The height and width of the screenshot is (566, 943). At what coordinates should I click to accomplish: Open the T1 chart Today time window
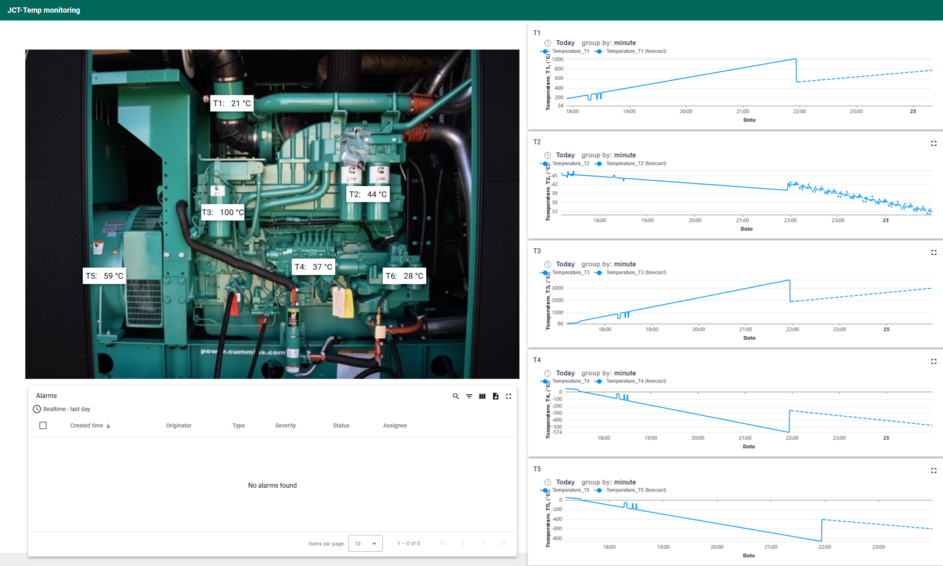coord(565,43)
